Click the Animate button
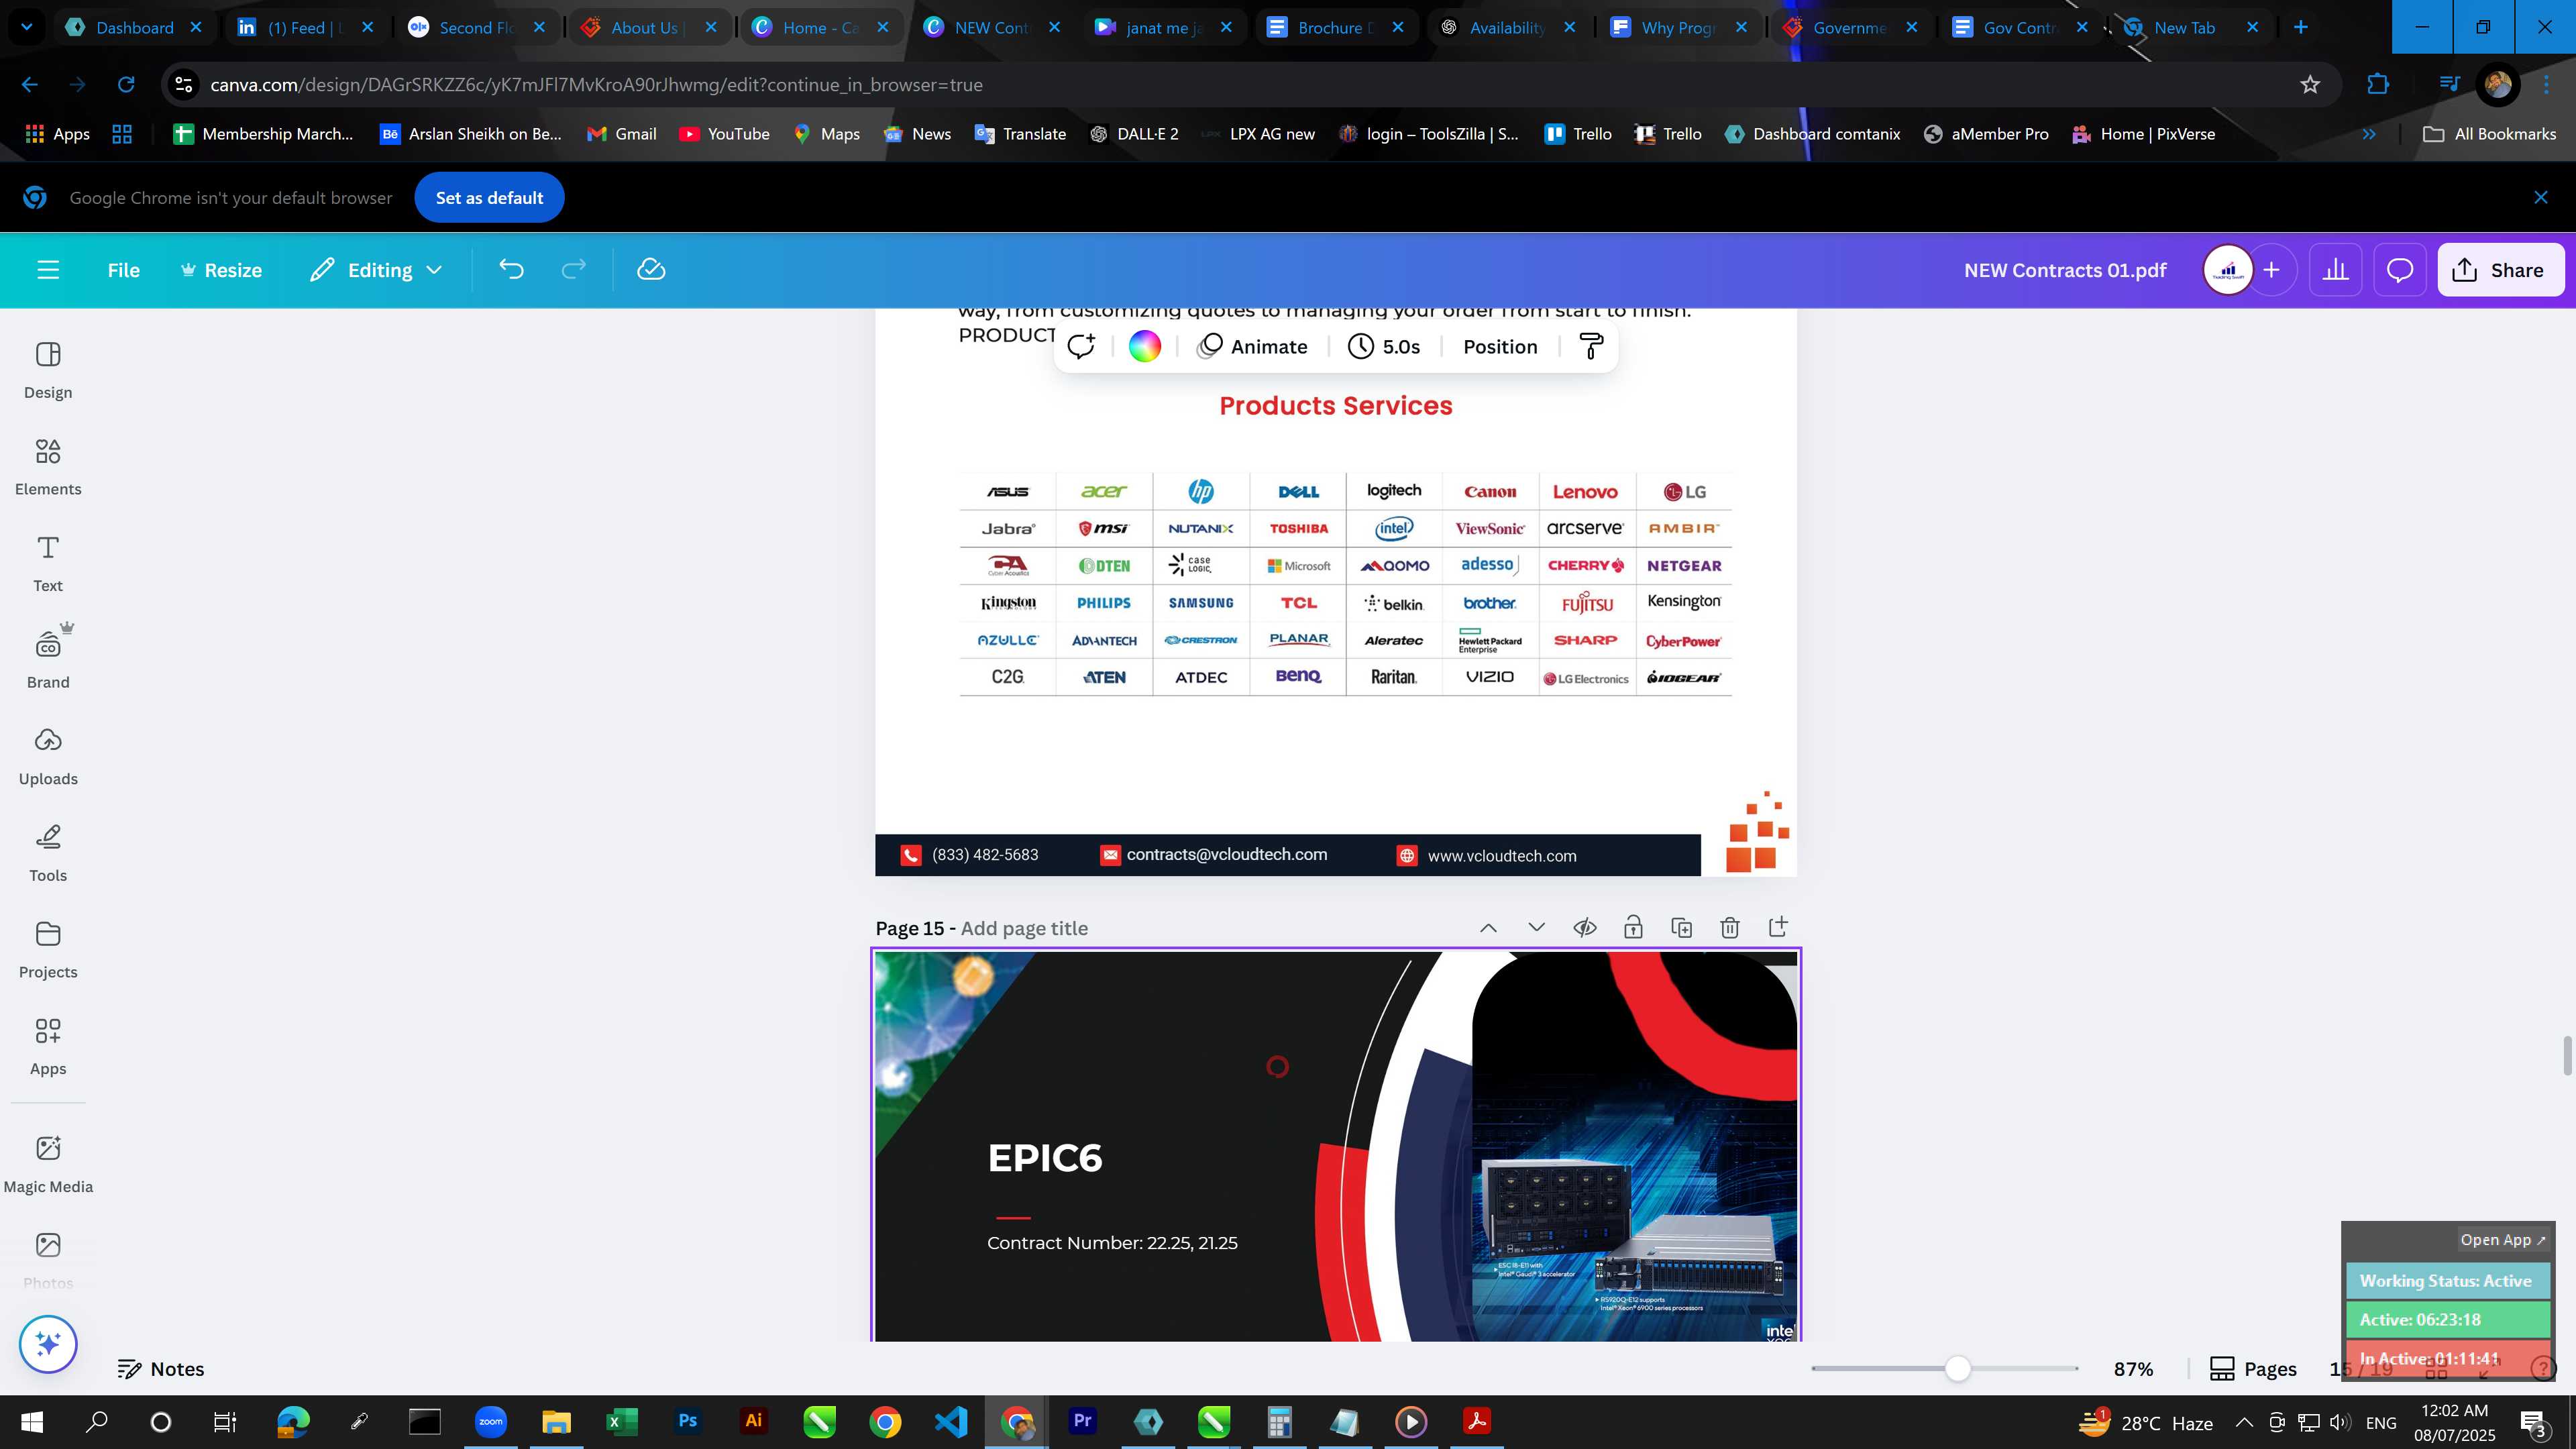Viewport: 2576px width, 1449px height. tap(1253, 346)
